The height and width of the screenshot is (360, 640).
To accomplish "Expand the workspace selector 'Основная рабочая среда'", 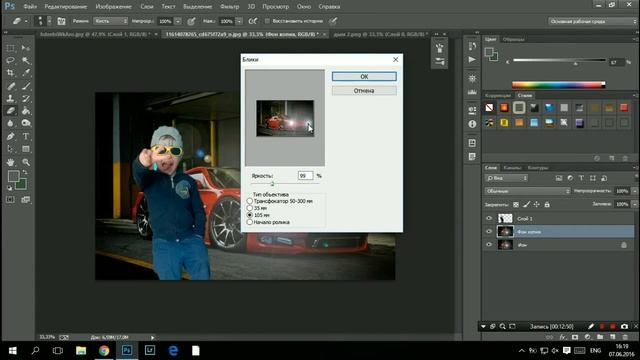I will tap(592, 21).
